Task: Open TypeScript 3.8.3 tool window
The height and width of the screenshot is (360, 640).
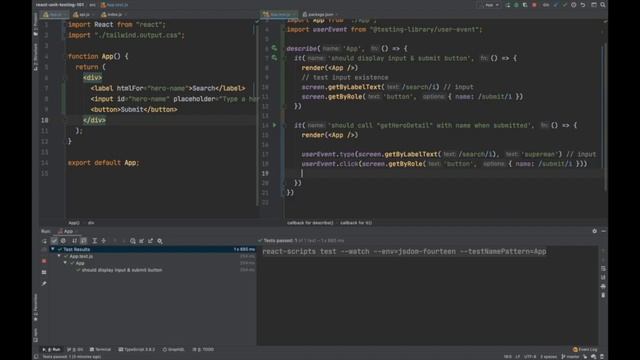Action: click(x=137, y=349)
